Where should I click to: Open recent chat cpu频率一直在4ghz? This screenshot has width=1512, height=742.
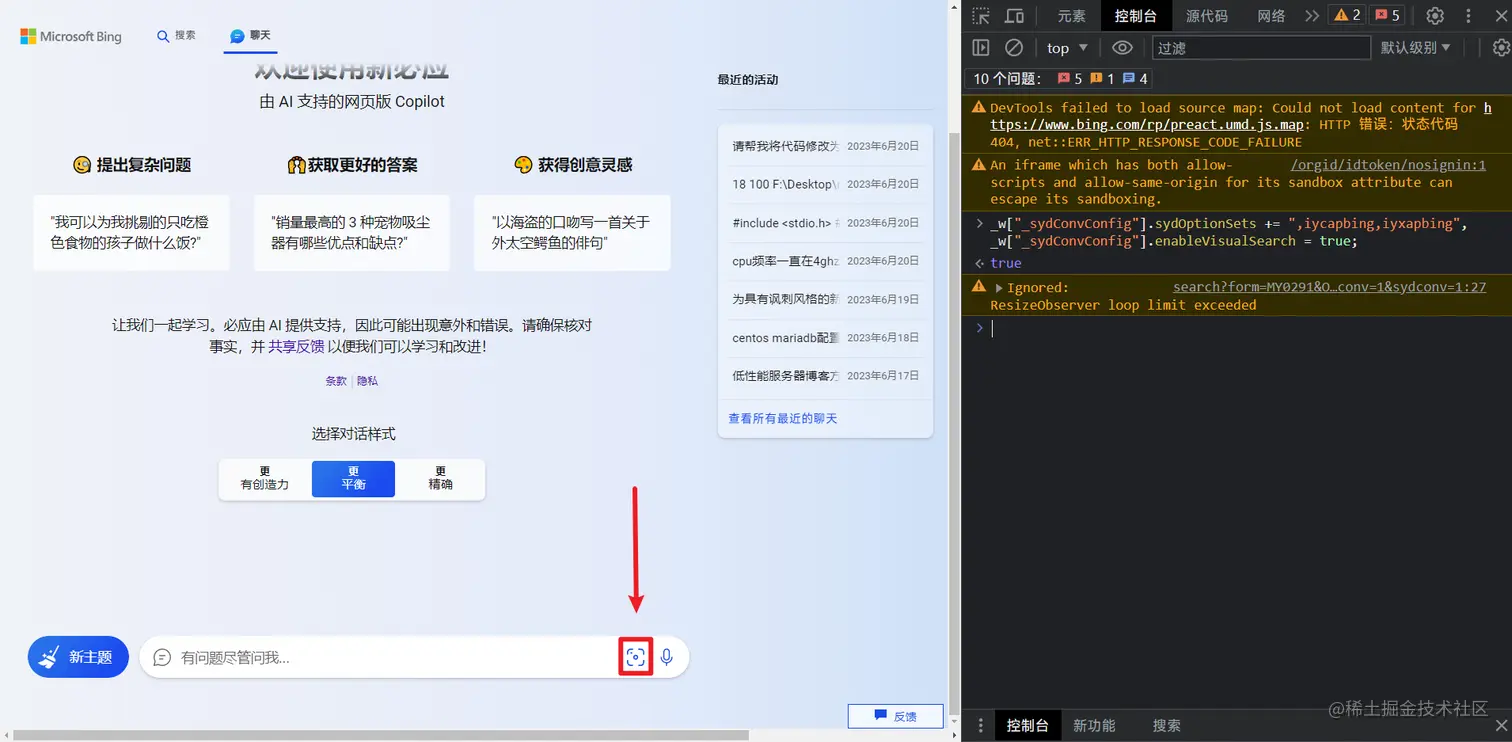click(x=825, y=261)
